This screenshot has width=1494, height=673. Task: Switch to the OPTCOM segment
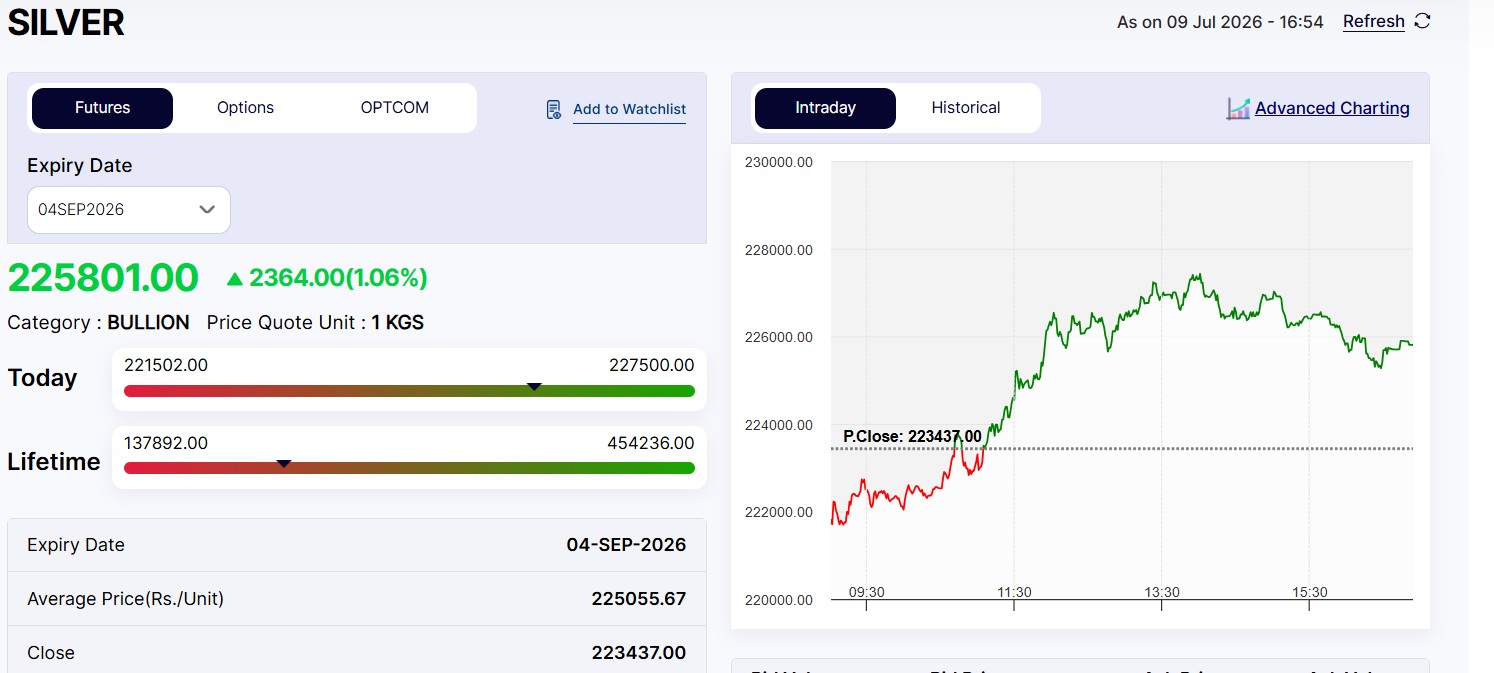pos(395,108)
